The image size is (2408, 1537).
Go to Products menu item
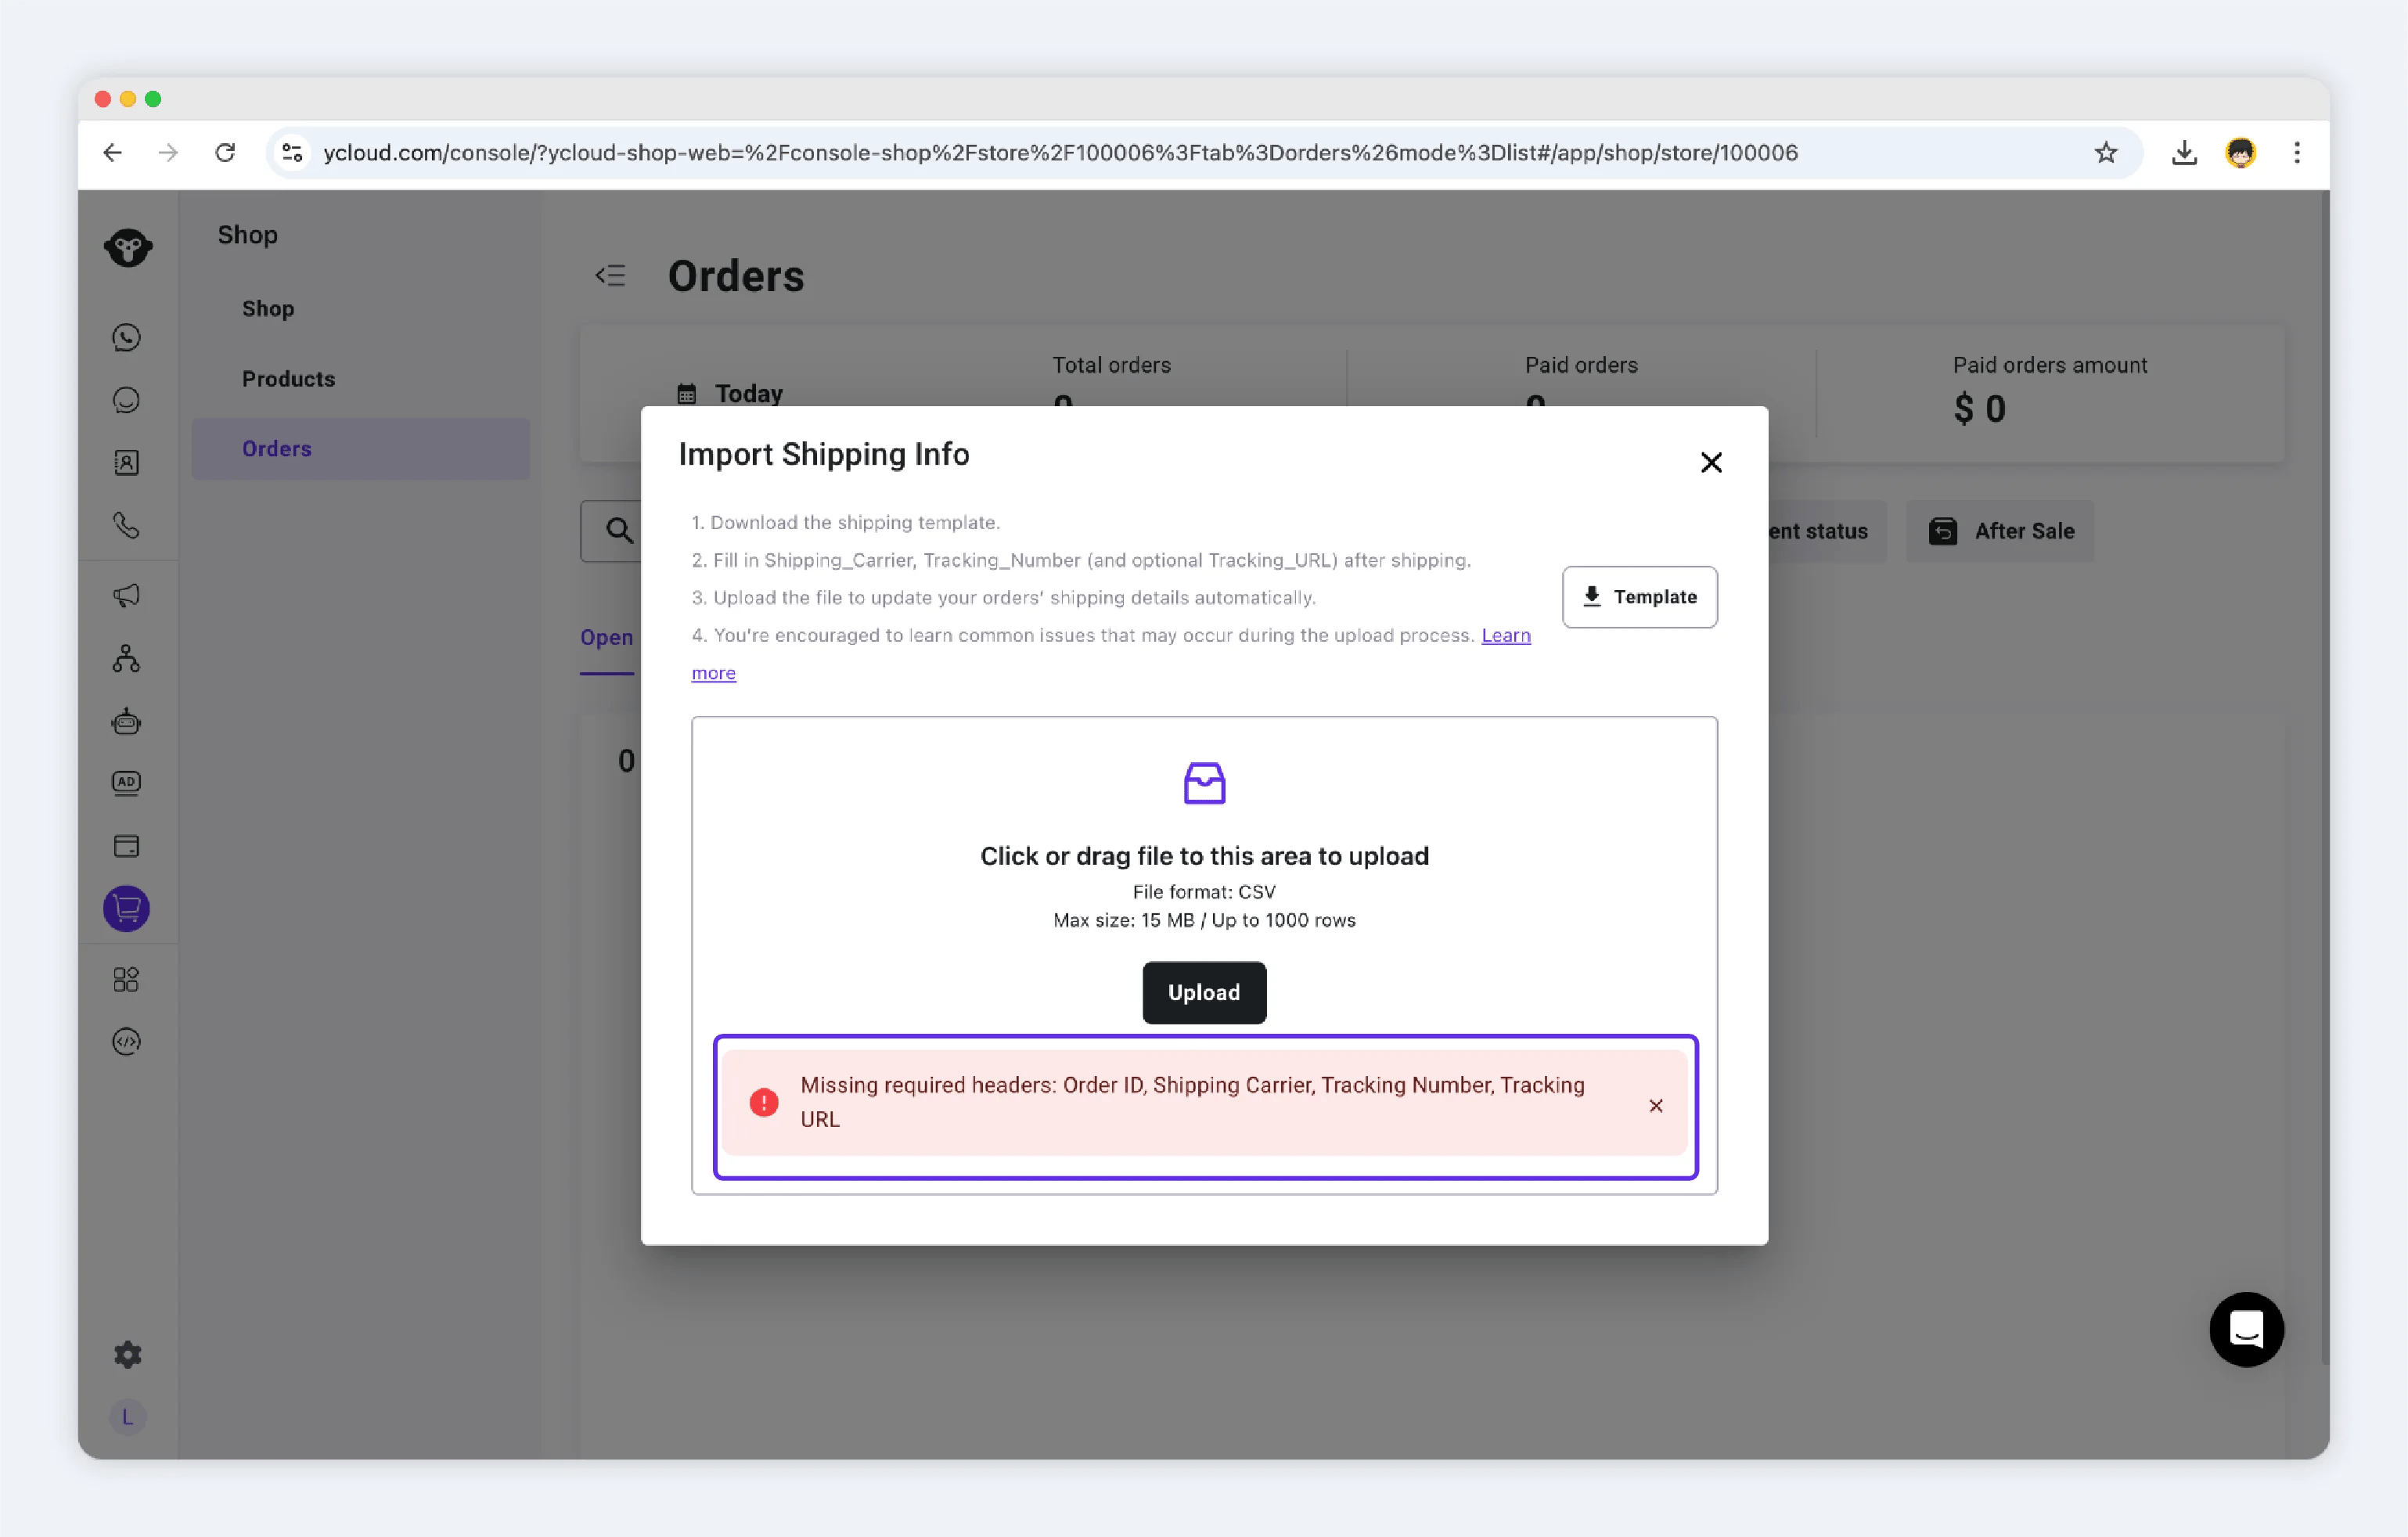tap(288, 379)
